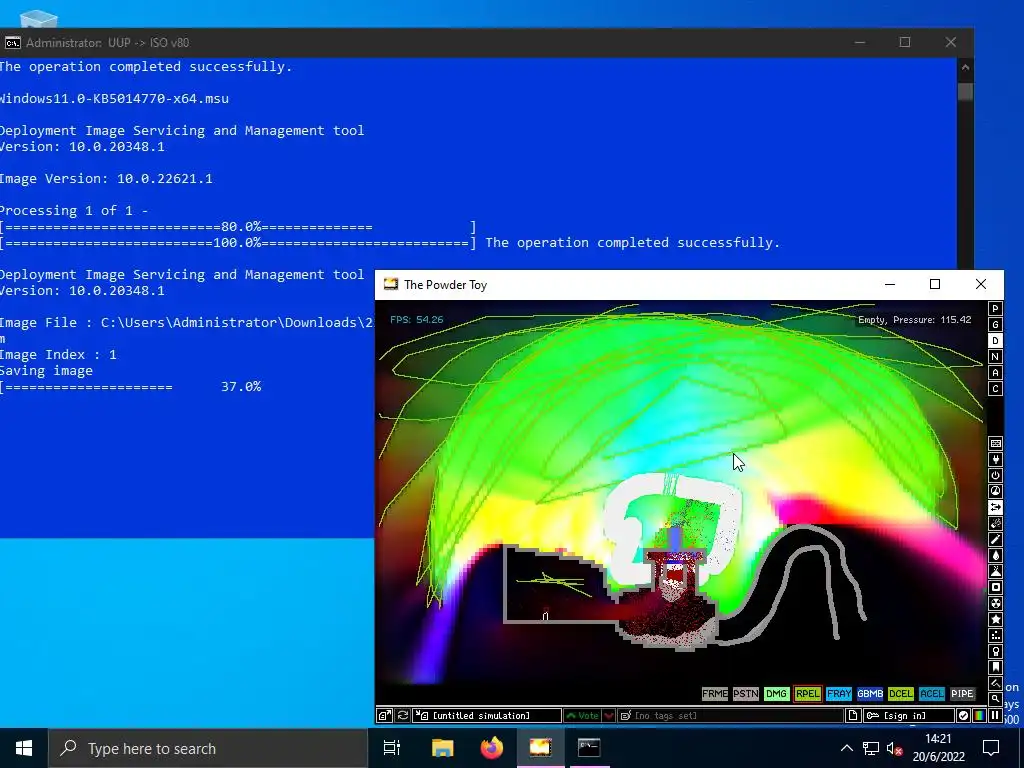
Task: Click the [sign in] button
Action: tap(908, 715)
